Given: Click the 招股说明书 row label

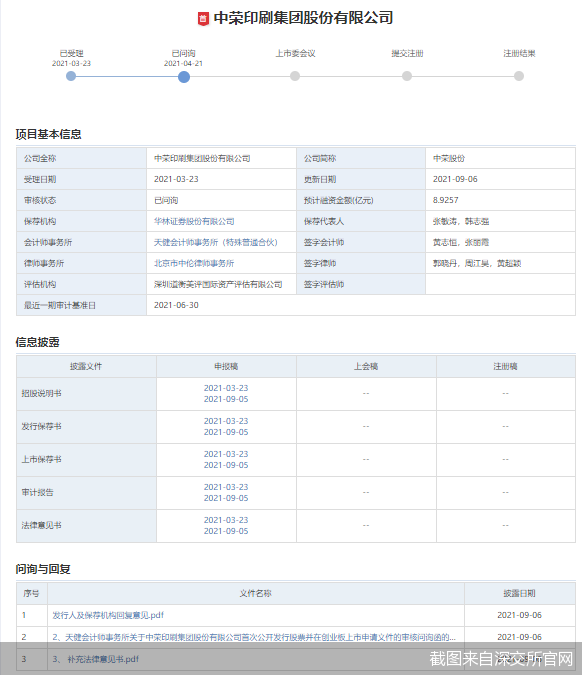Looking at the screenshot, I should coord(42,393).
